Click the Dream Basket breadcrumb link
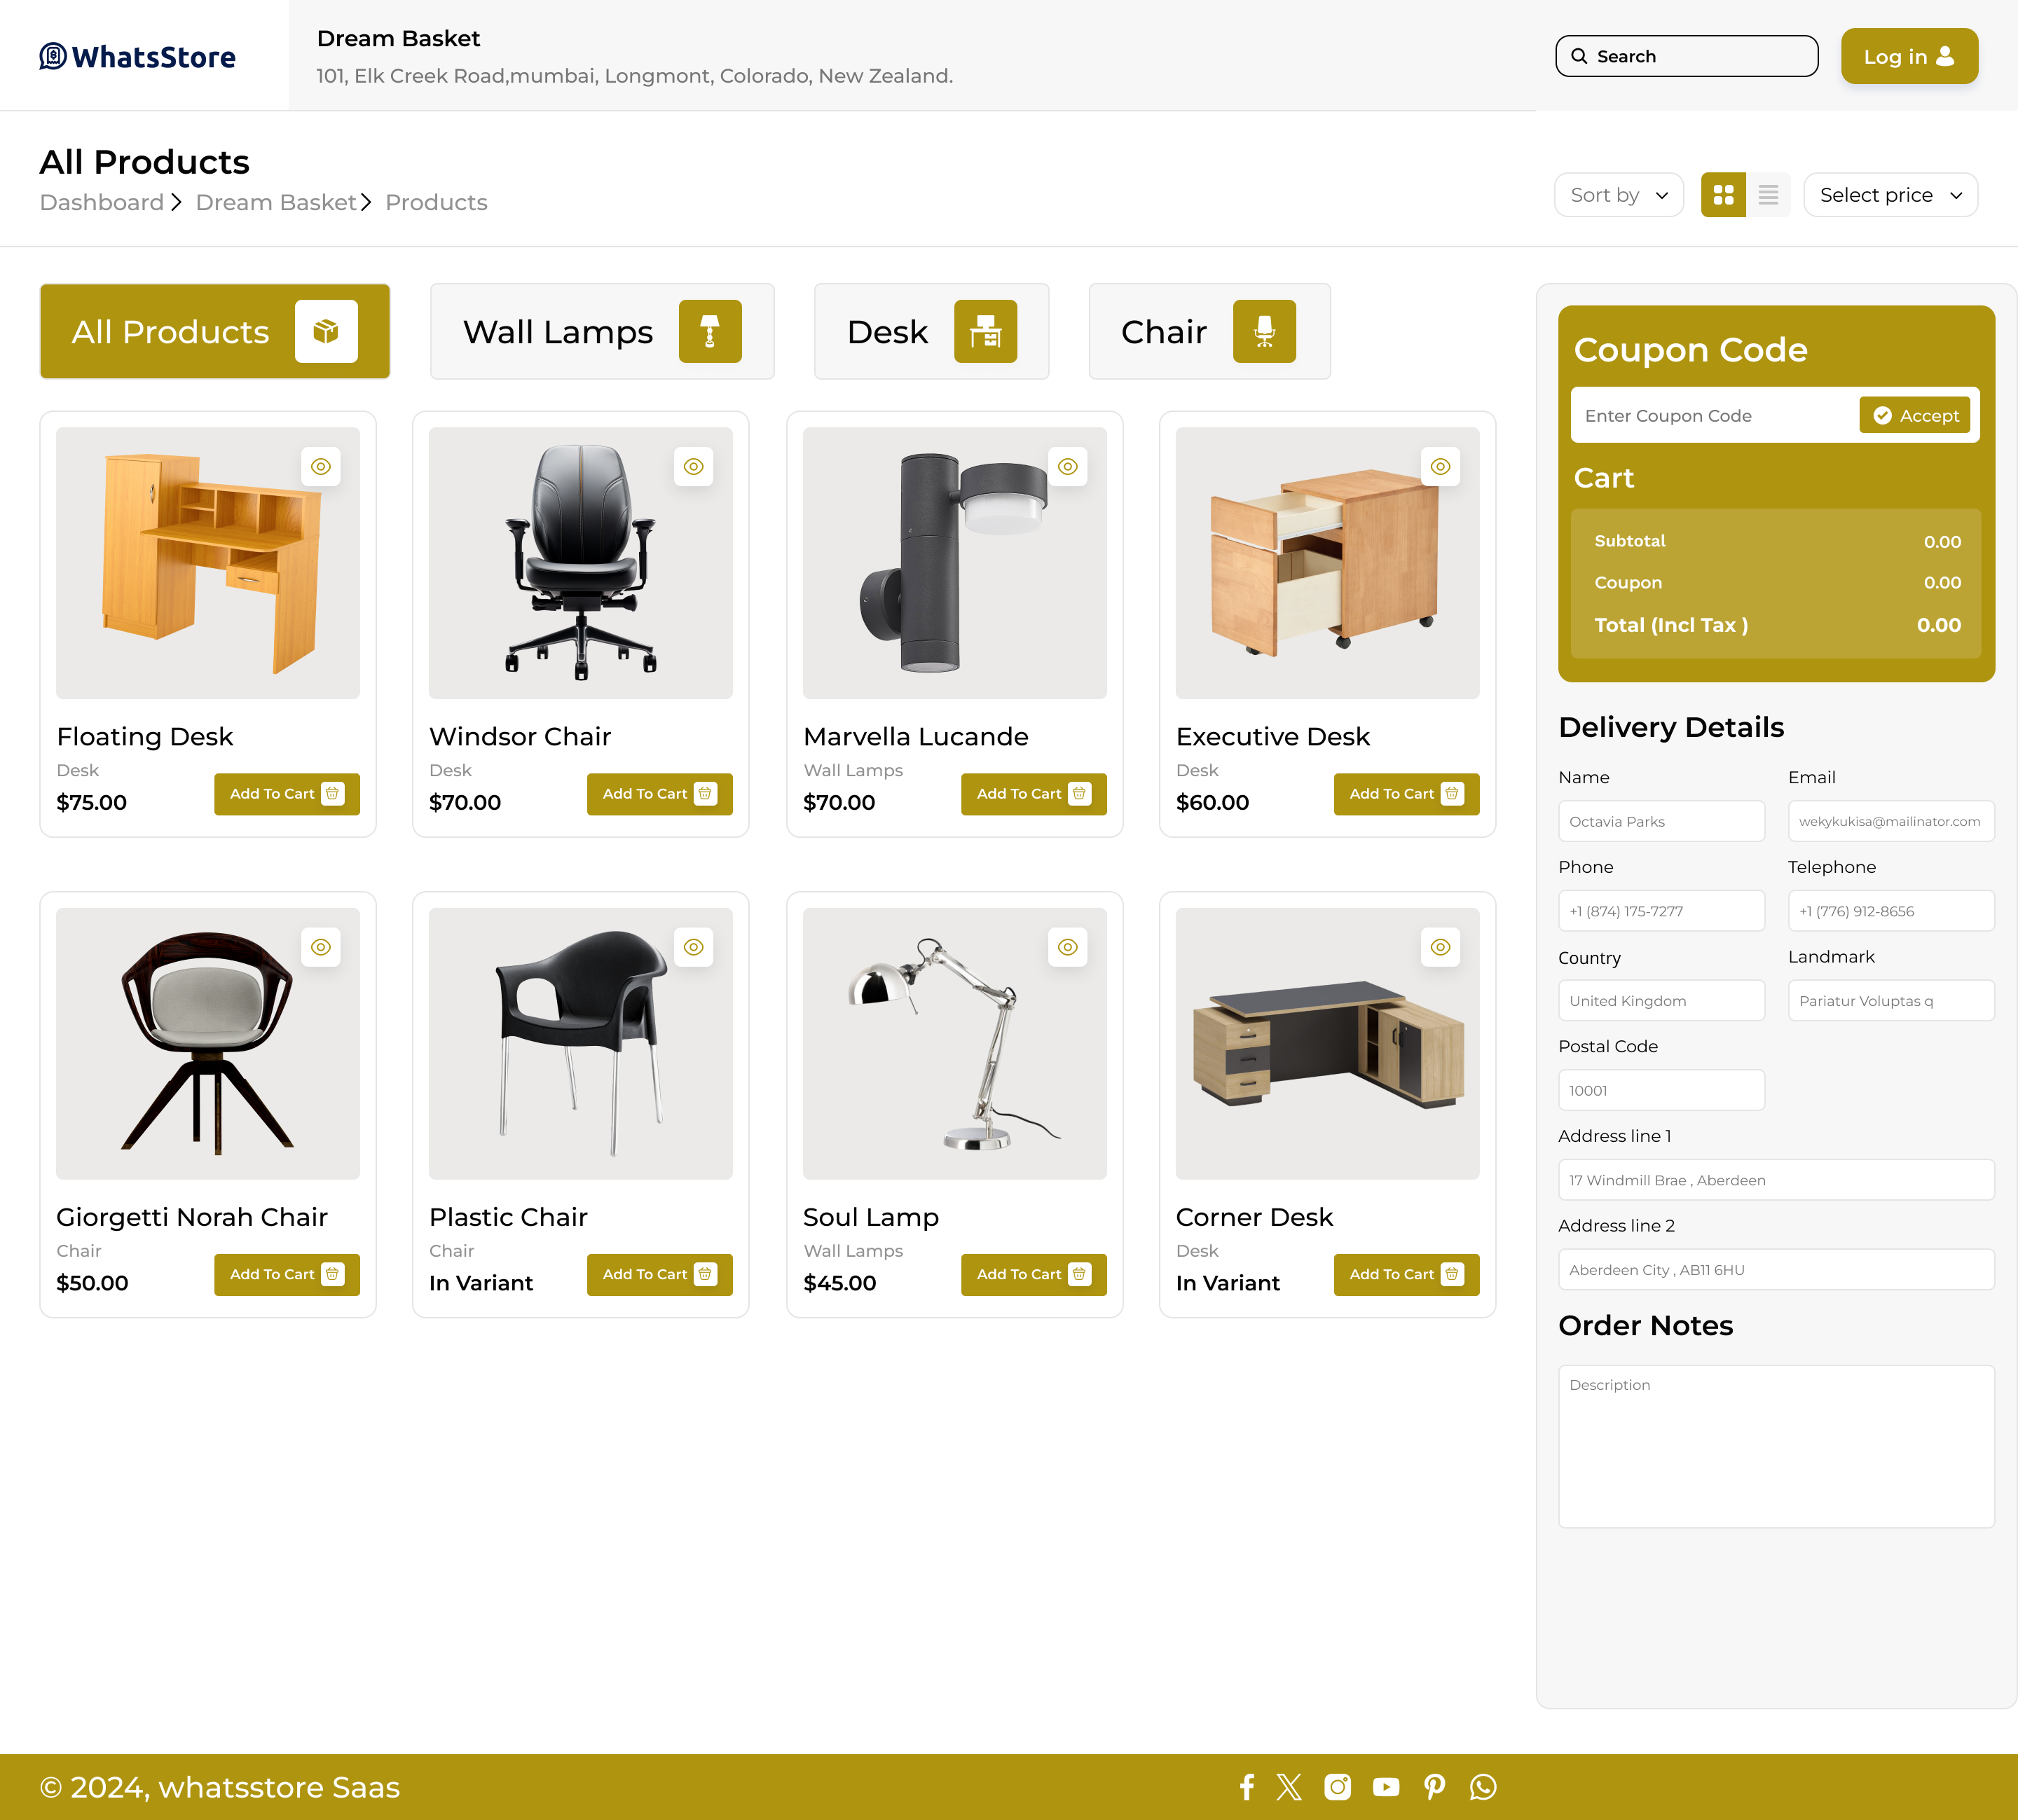The height and width of the screenshot is (1820, 2018). pyautogui.click(x=276, y=203)
